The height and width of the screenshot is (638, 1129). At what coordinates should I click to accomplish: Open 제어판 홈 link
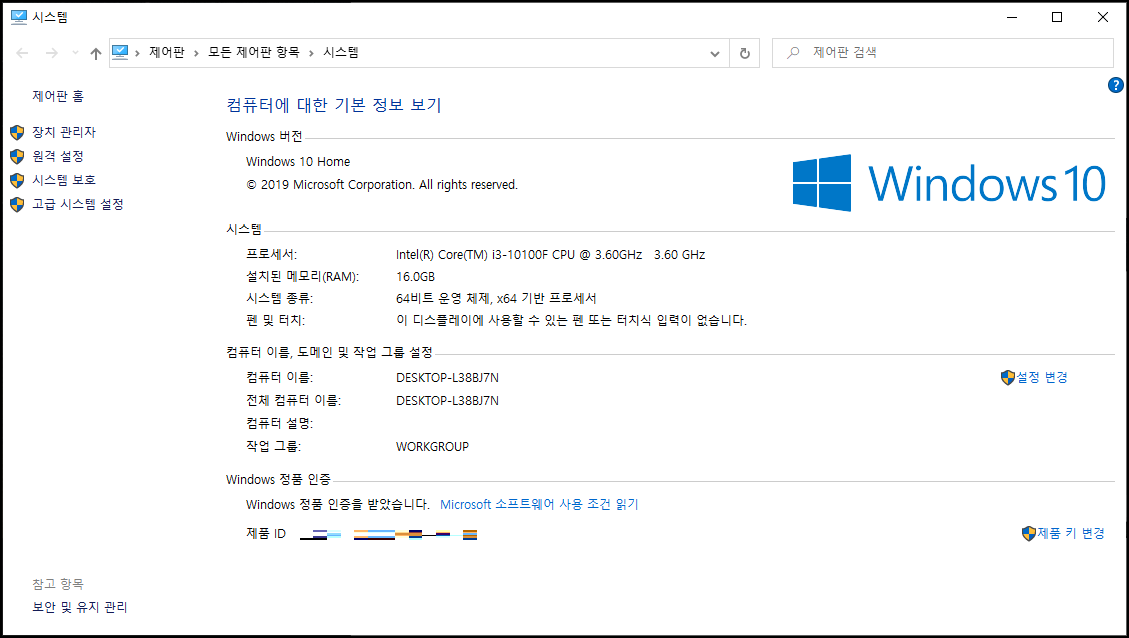(58, 96)
